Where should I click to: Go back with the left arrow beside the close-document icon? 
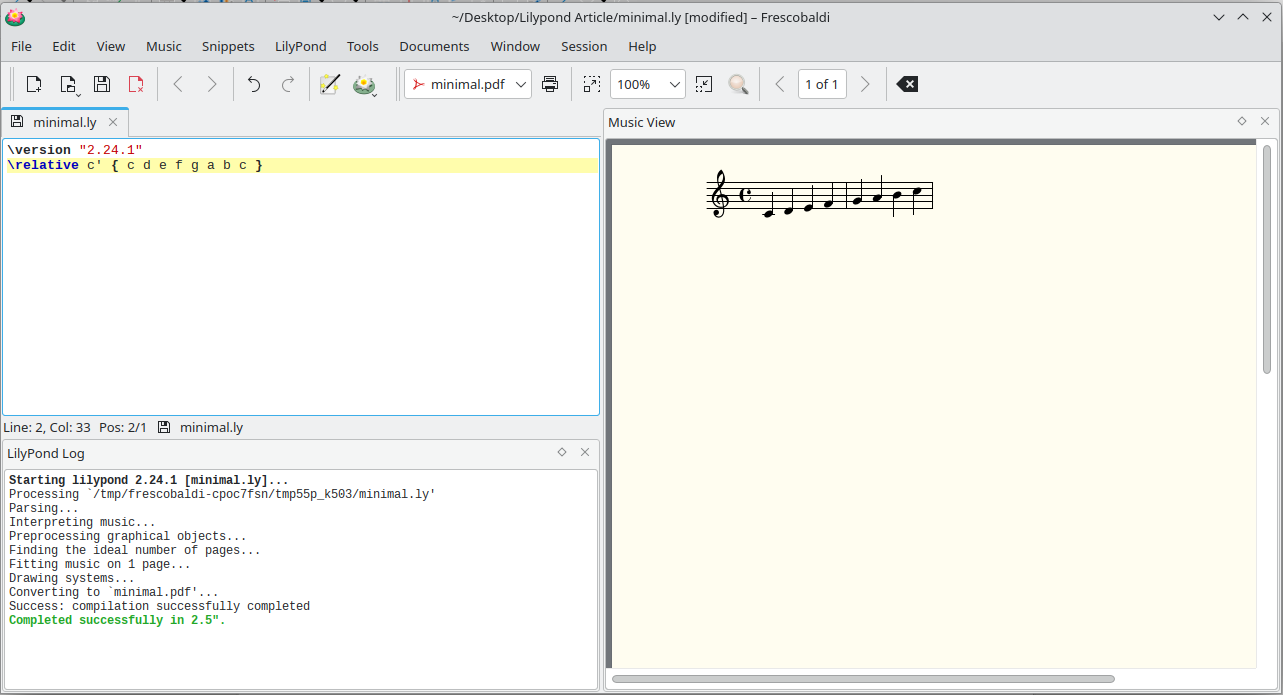pos(178,85)
